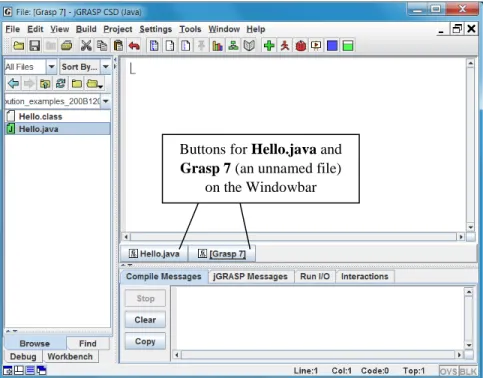Toggle the BLK block mode indicator
The height and width of the screenshot is (378, 483).
468,371
